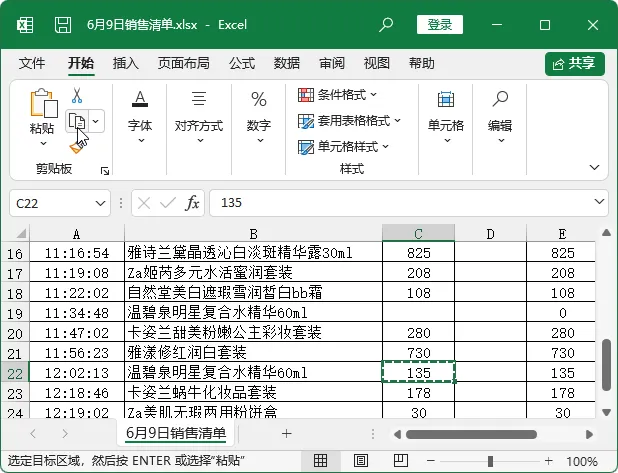This screenshot has width=618, height=473.
Task: Open the 数字 number format group
Action: [x=259, y=116]
